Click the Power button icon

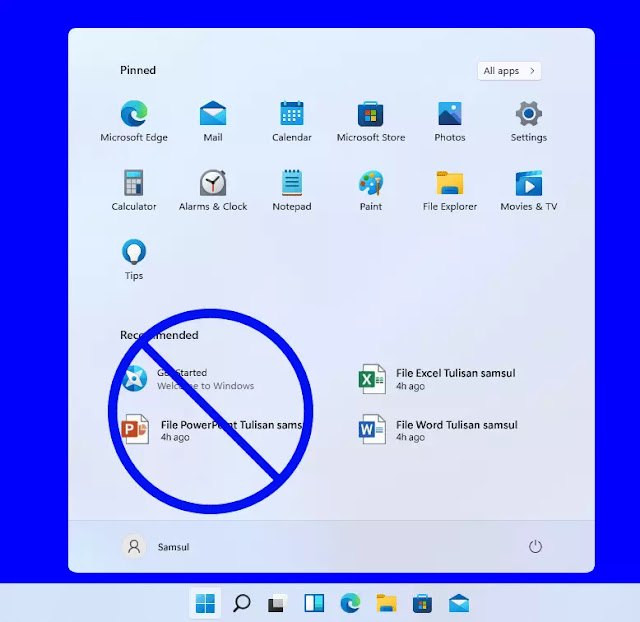coord(535,546)
